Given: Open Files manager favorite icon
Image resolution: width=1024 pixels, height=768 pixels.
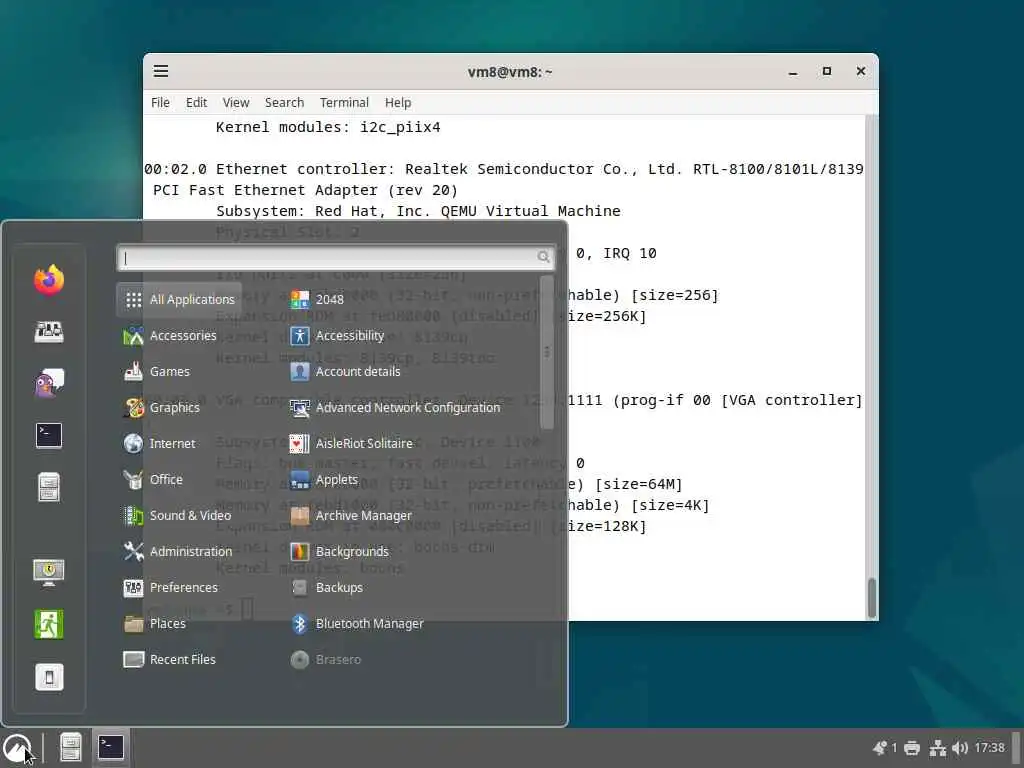Looking at the screenshot, I should tap(49, 487).
